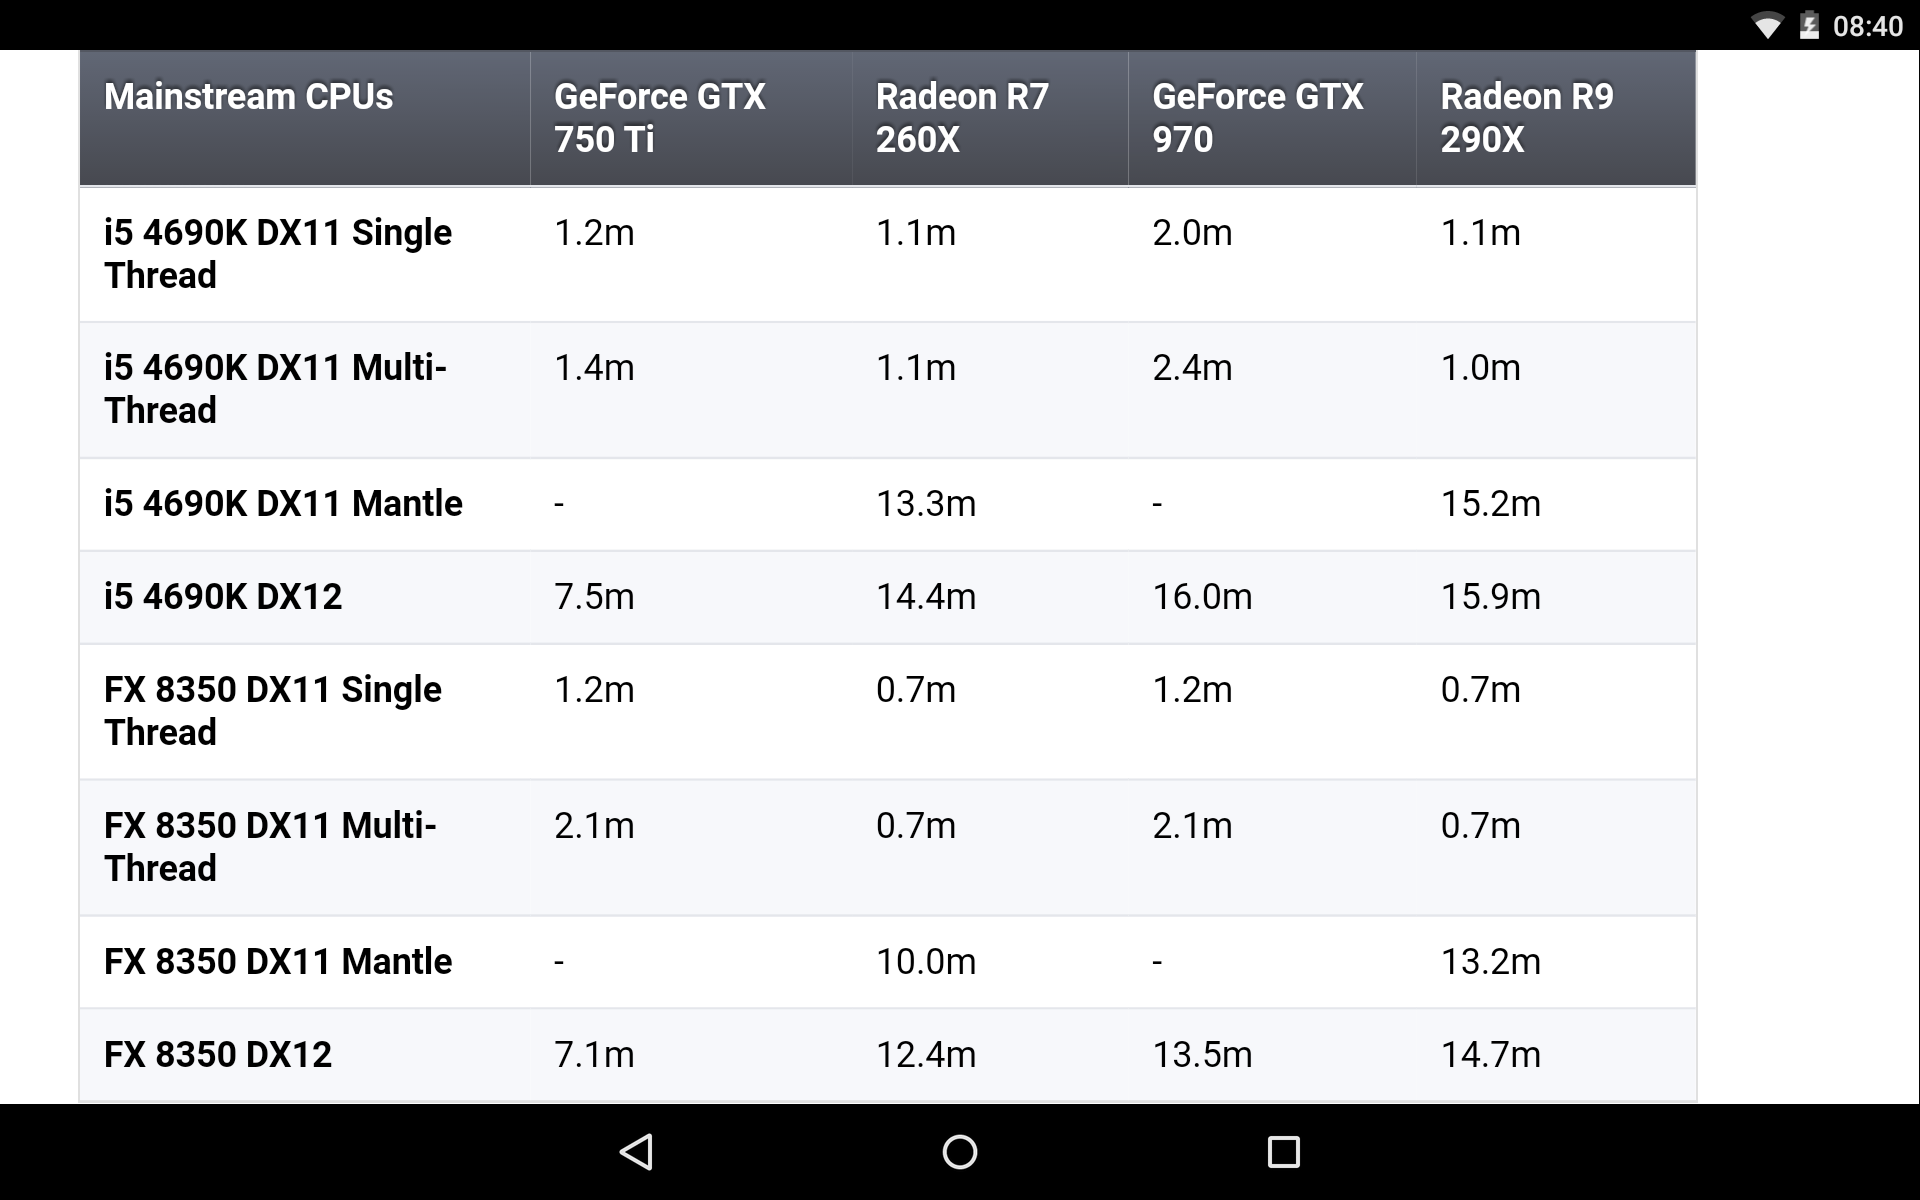Tap the battery charging status icon
1920x1200 pixels.
1809,25
